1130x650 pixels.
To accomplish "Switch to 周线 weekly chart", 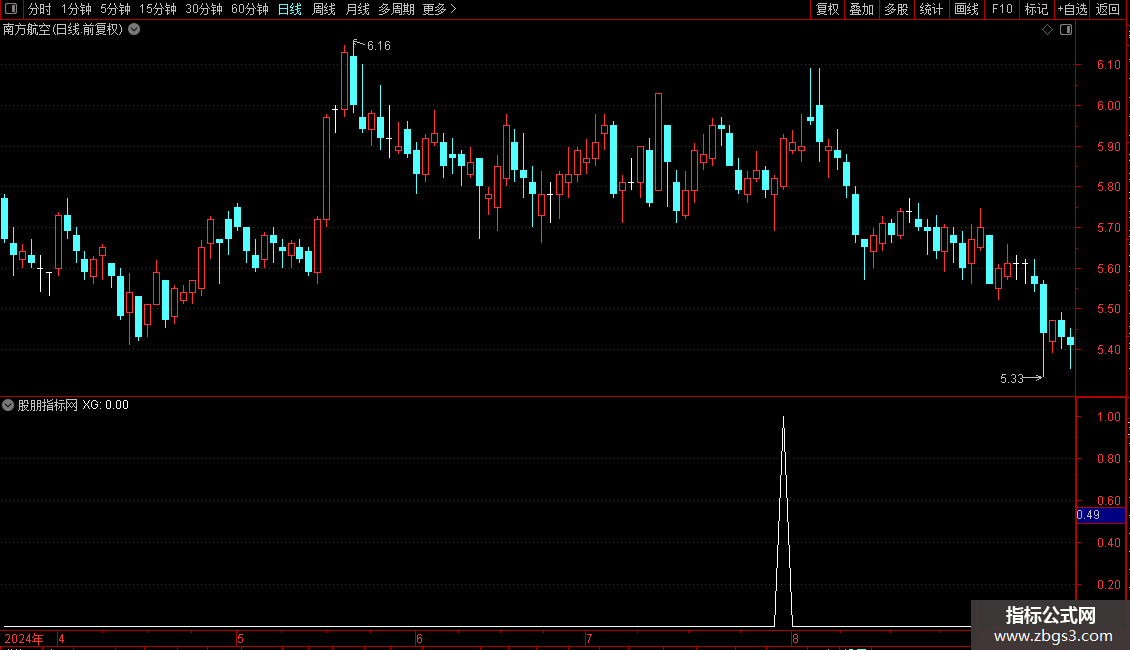I will [324, 9].
